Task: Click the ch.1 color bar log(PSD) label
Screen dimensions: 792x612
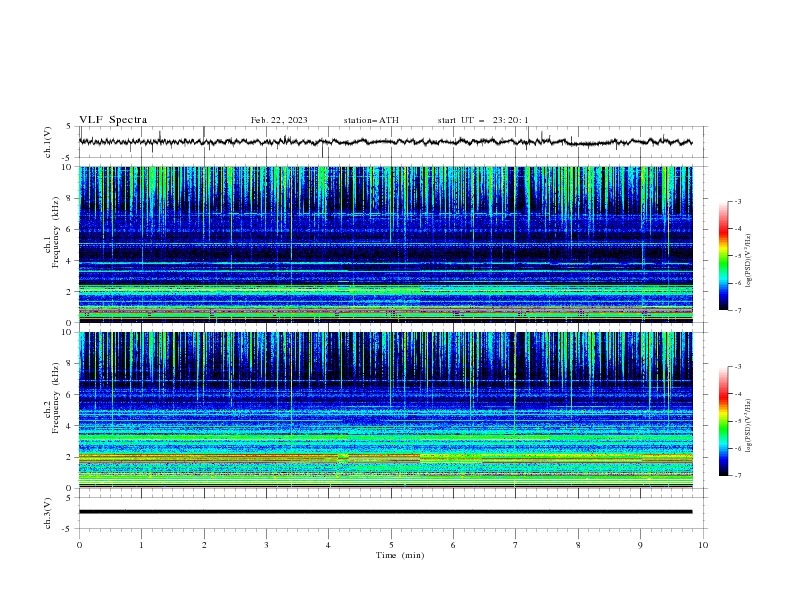Action: coord(749,261)
